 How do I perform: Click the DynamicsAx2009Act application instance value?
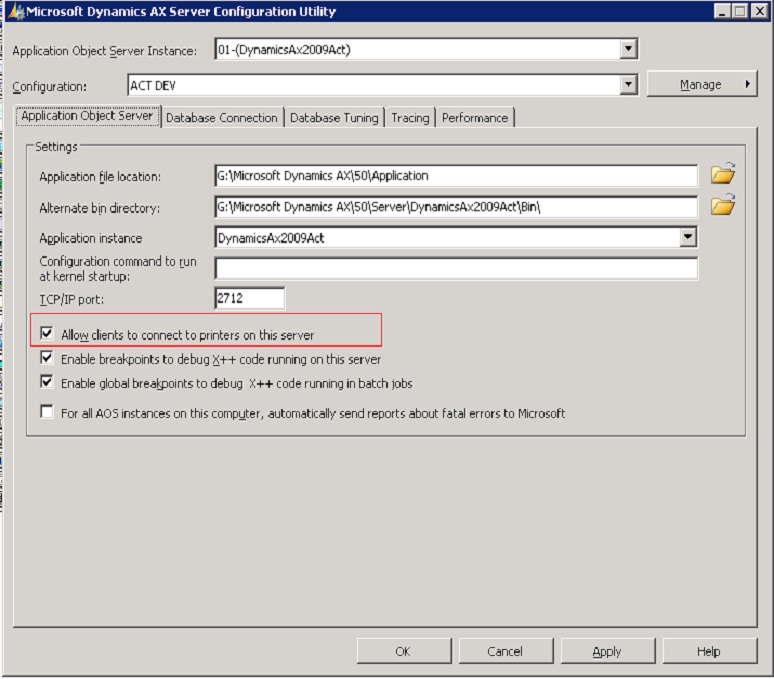click(271, 238)
